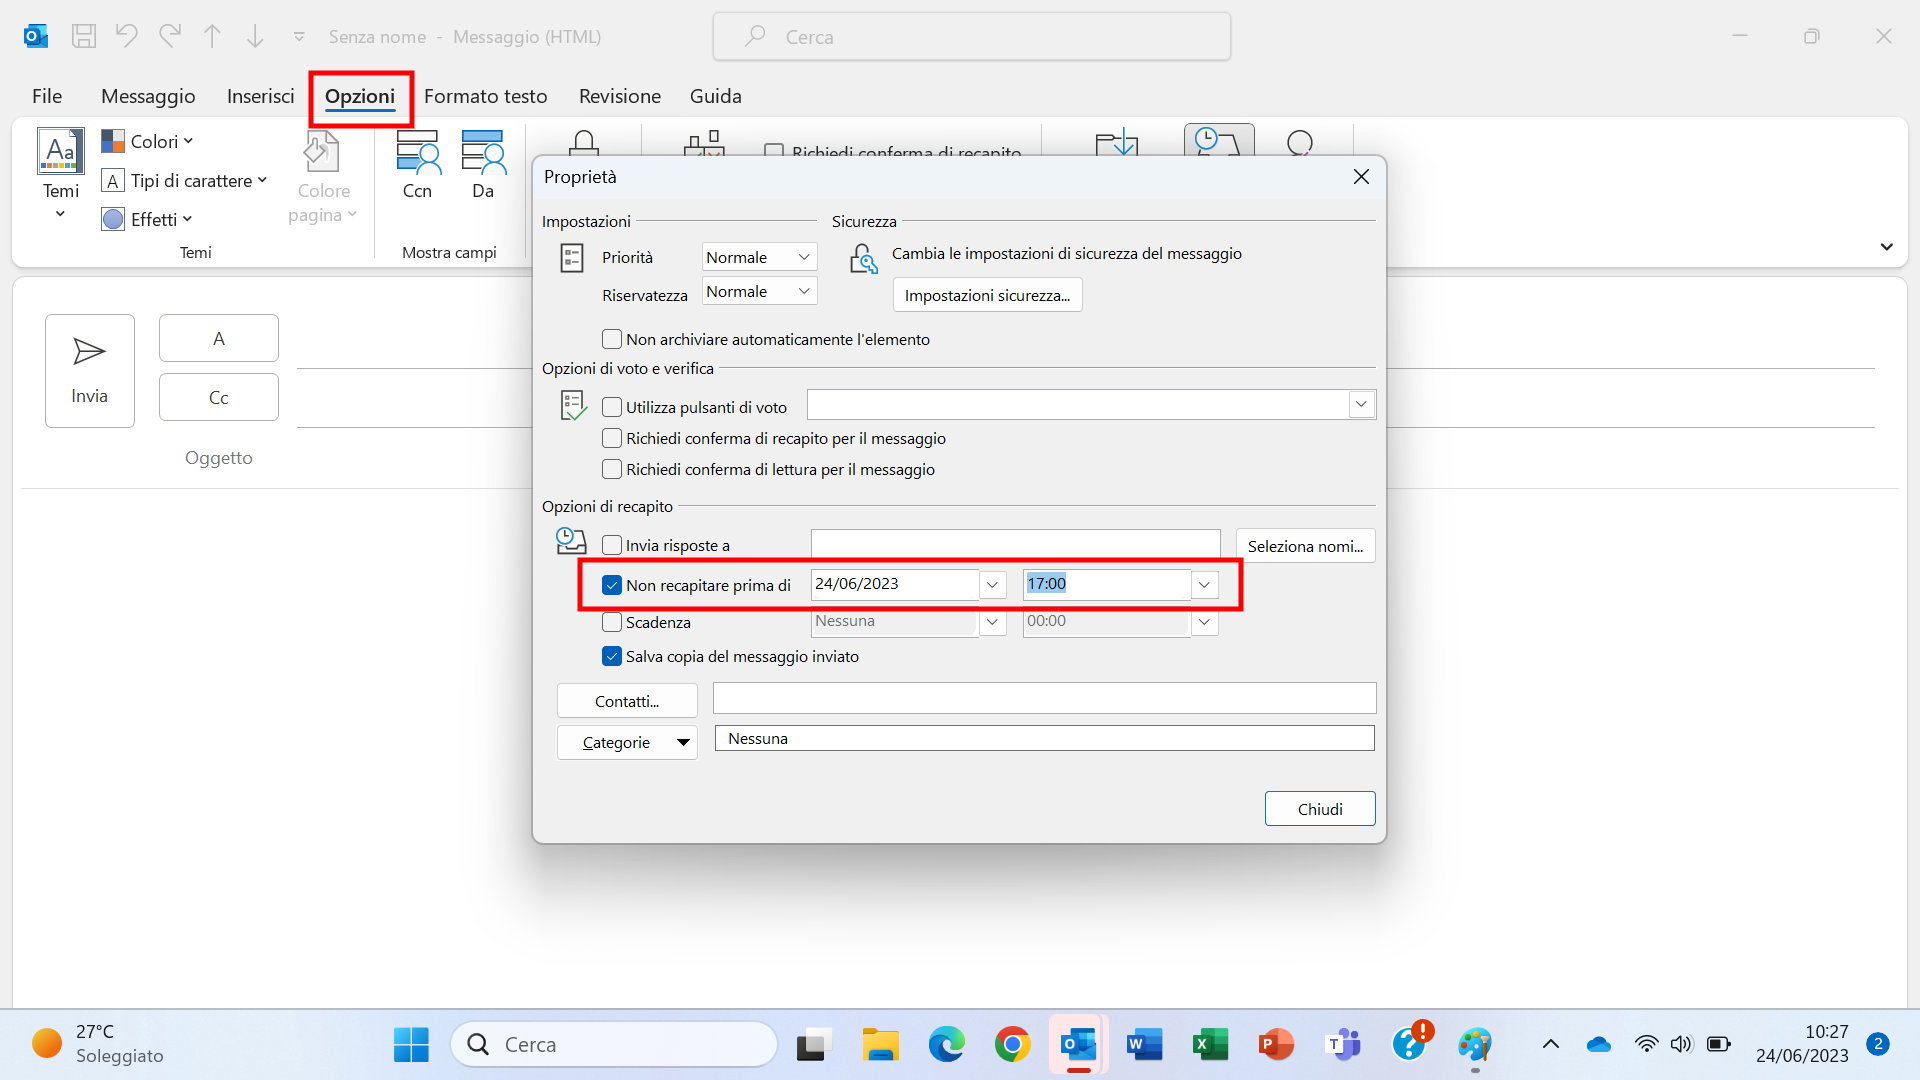Image resolution: width=1920 pixels, height=1080 pixels.
Task: Open the Messaggio ribbon tab
Action: [147, 96]
